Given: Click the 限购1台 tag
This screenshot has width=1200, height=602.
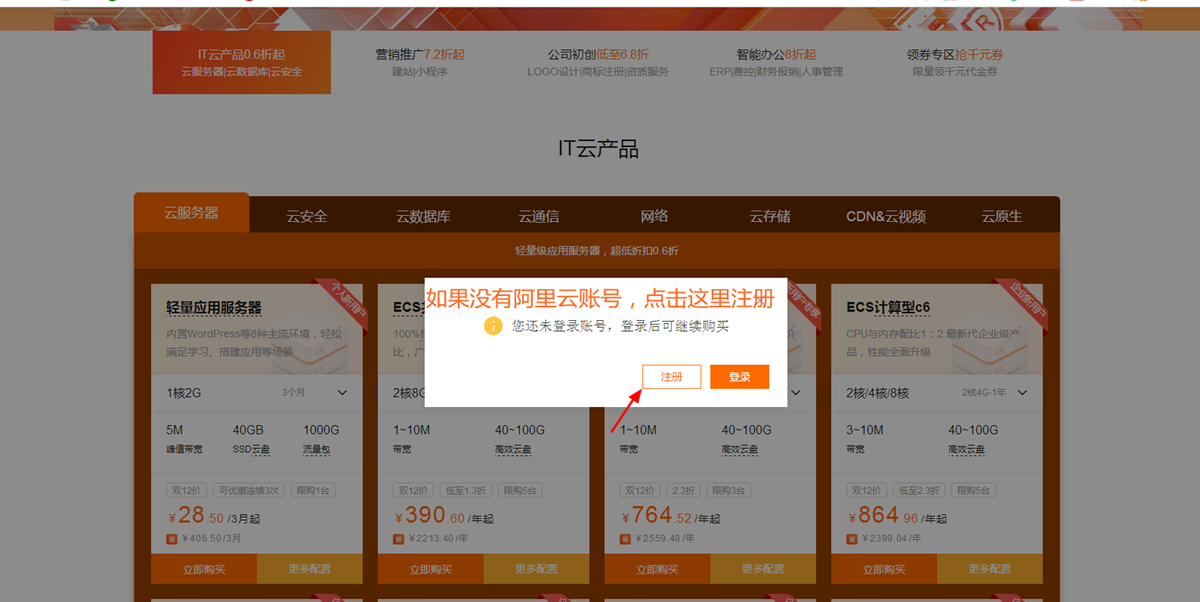Looking at the screenshot, I should 314,491.
